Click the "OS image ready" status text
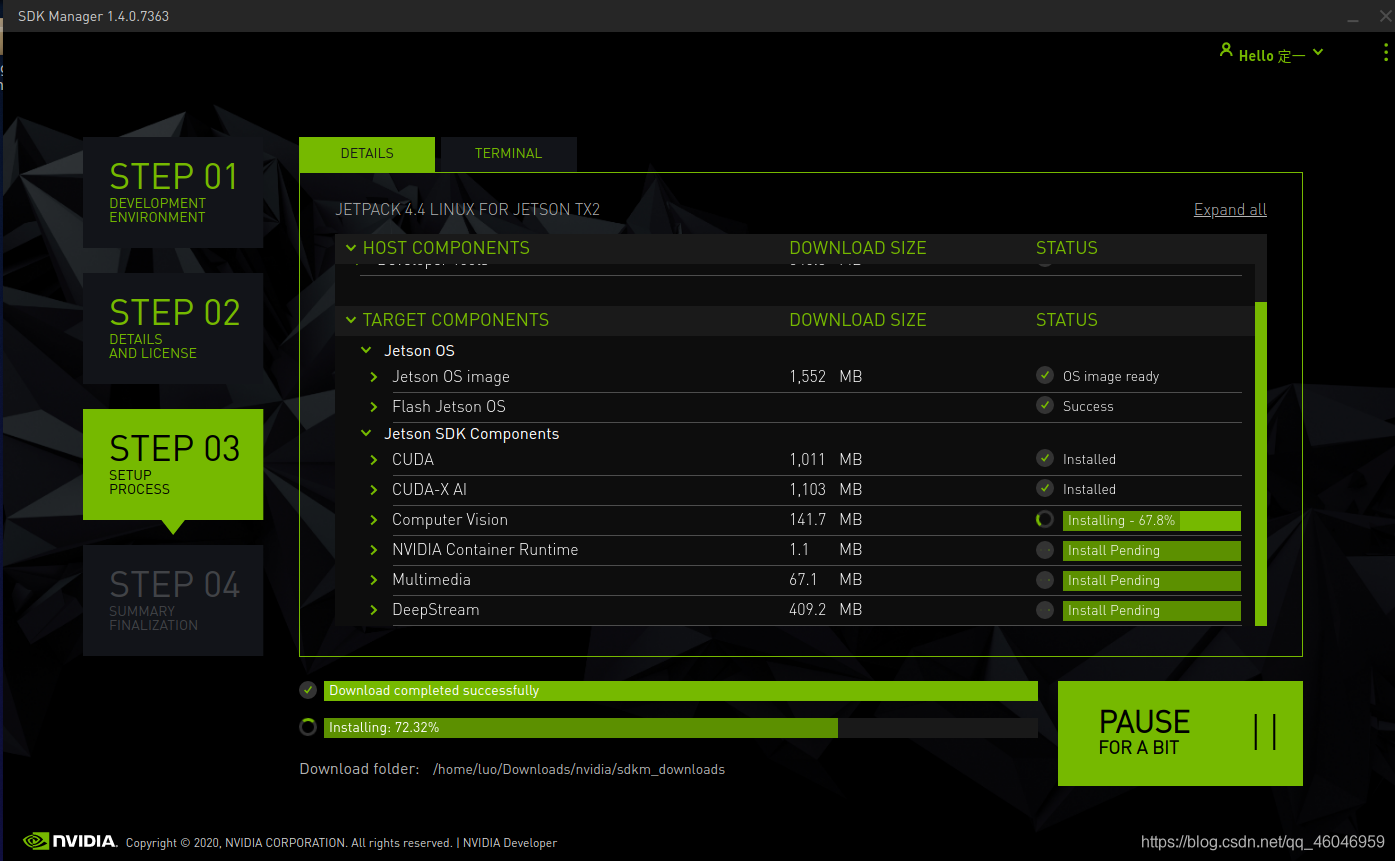This screenshot has height=861, width=1395. 1111,377
